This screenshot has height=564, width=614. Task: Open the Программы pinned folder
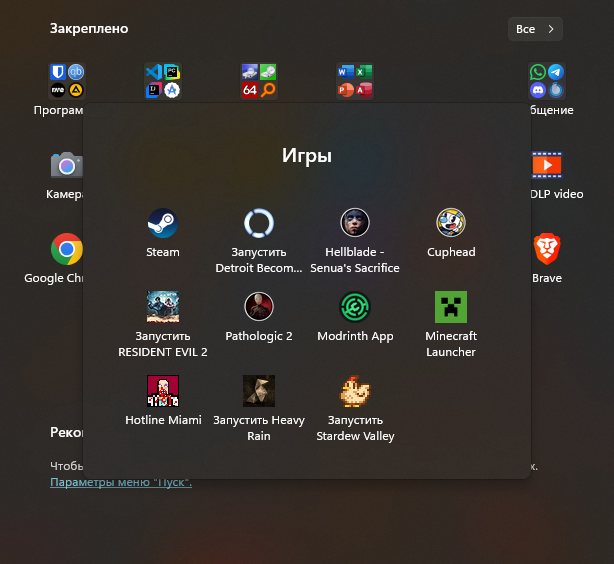click(x=67, y=81)
